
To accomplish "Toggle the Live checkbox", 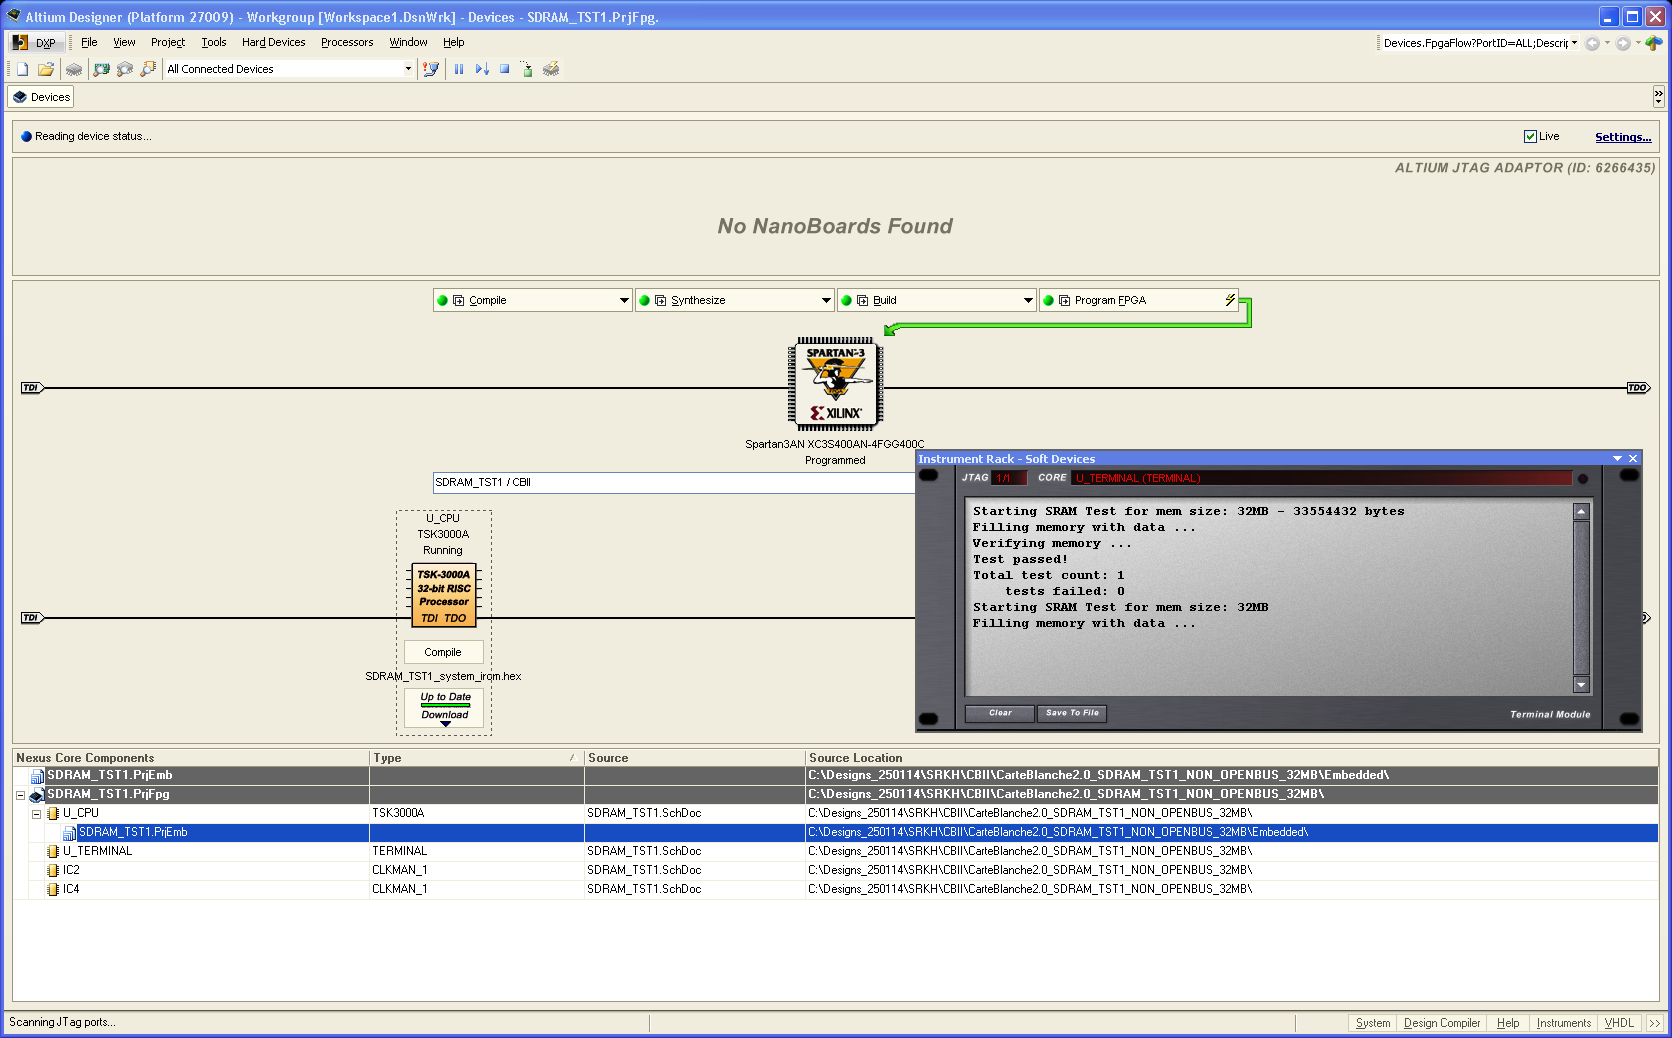I will click(x=1530, y=136).
